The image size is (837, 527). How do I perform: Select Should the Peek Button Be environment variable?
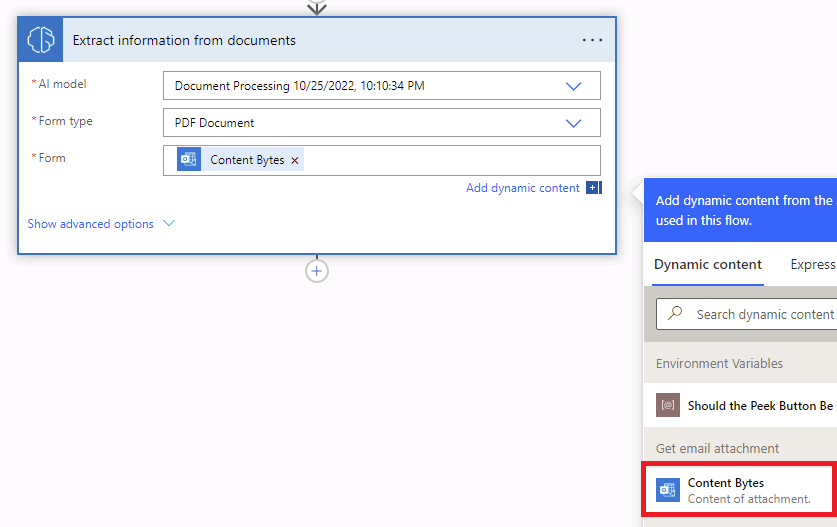(x=760, y=406)
